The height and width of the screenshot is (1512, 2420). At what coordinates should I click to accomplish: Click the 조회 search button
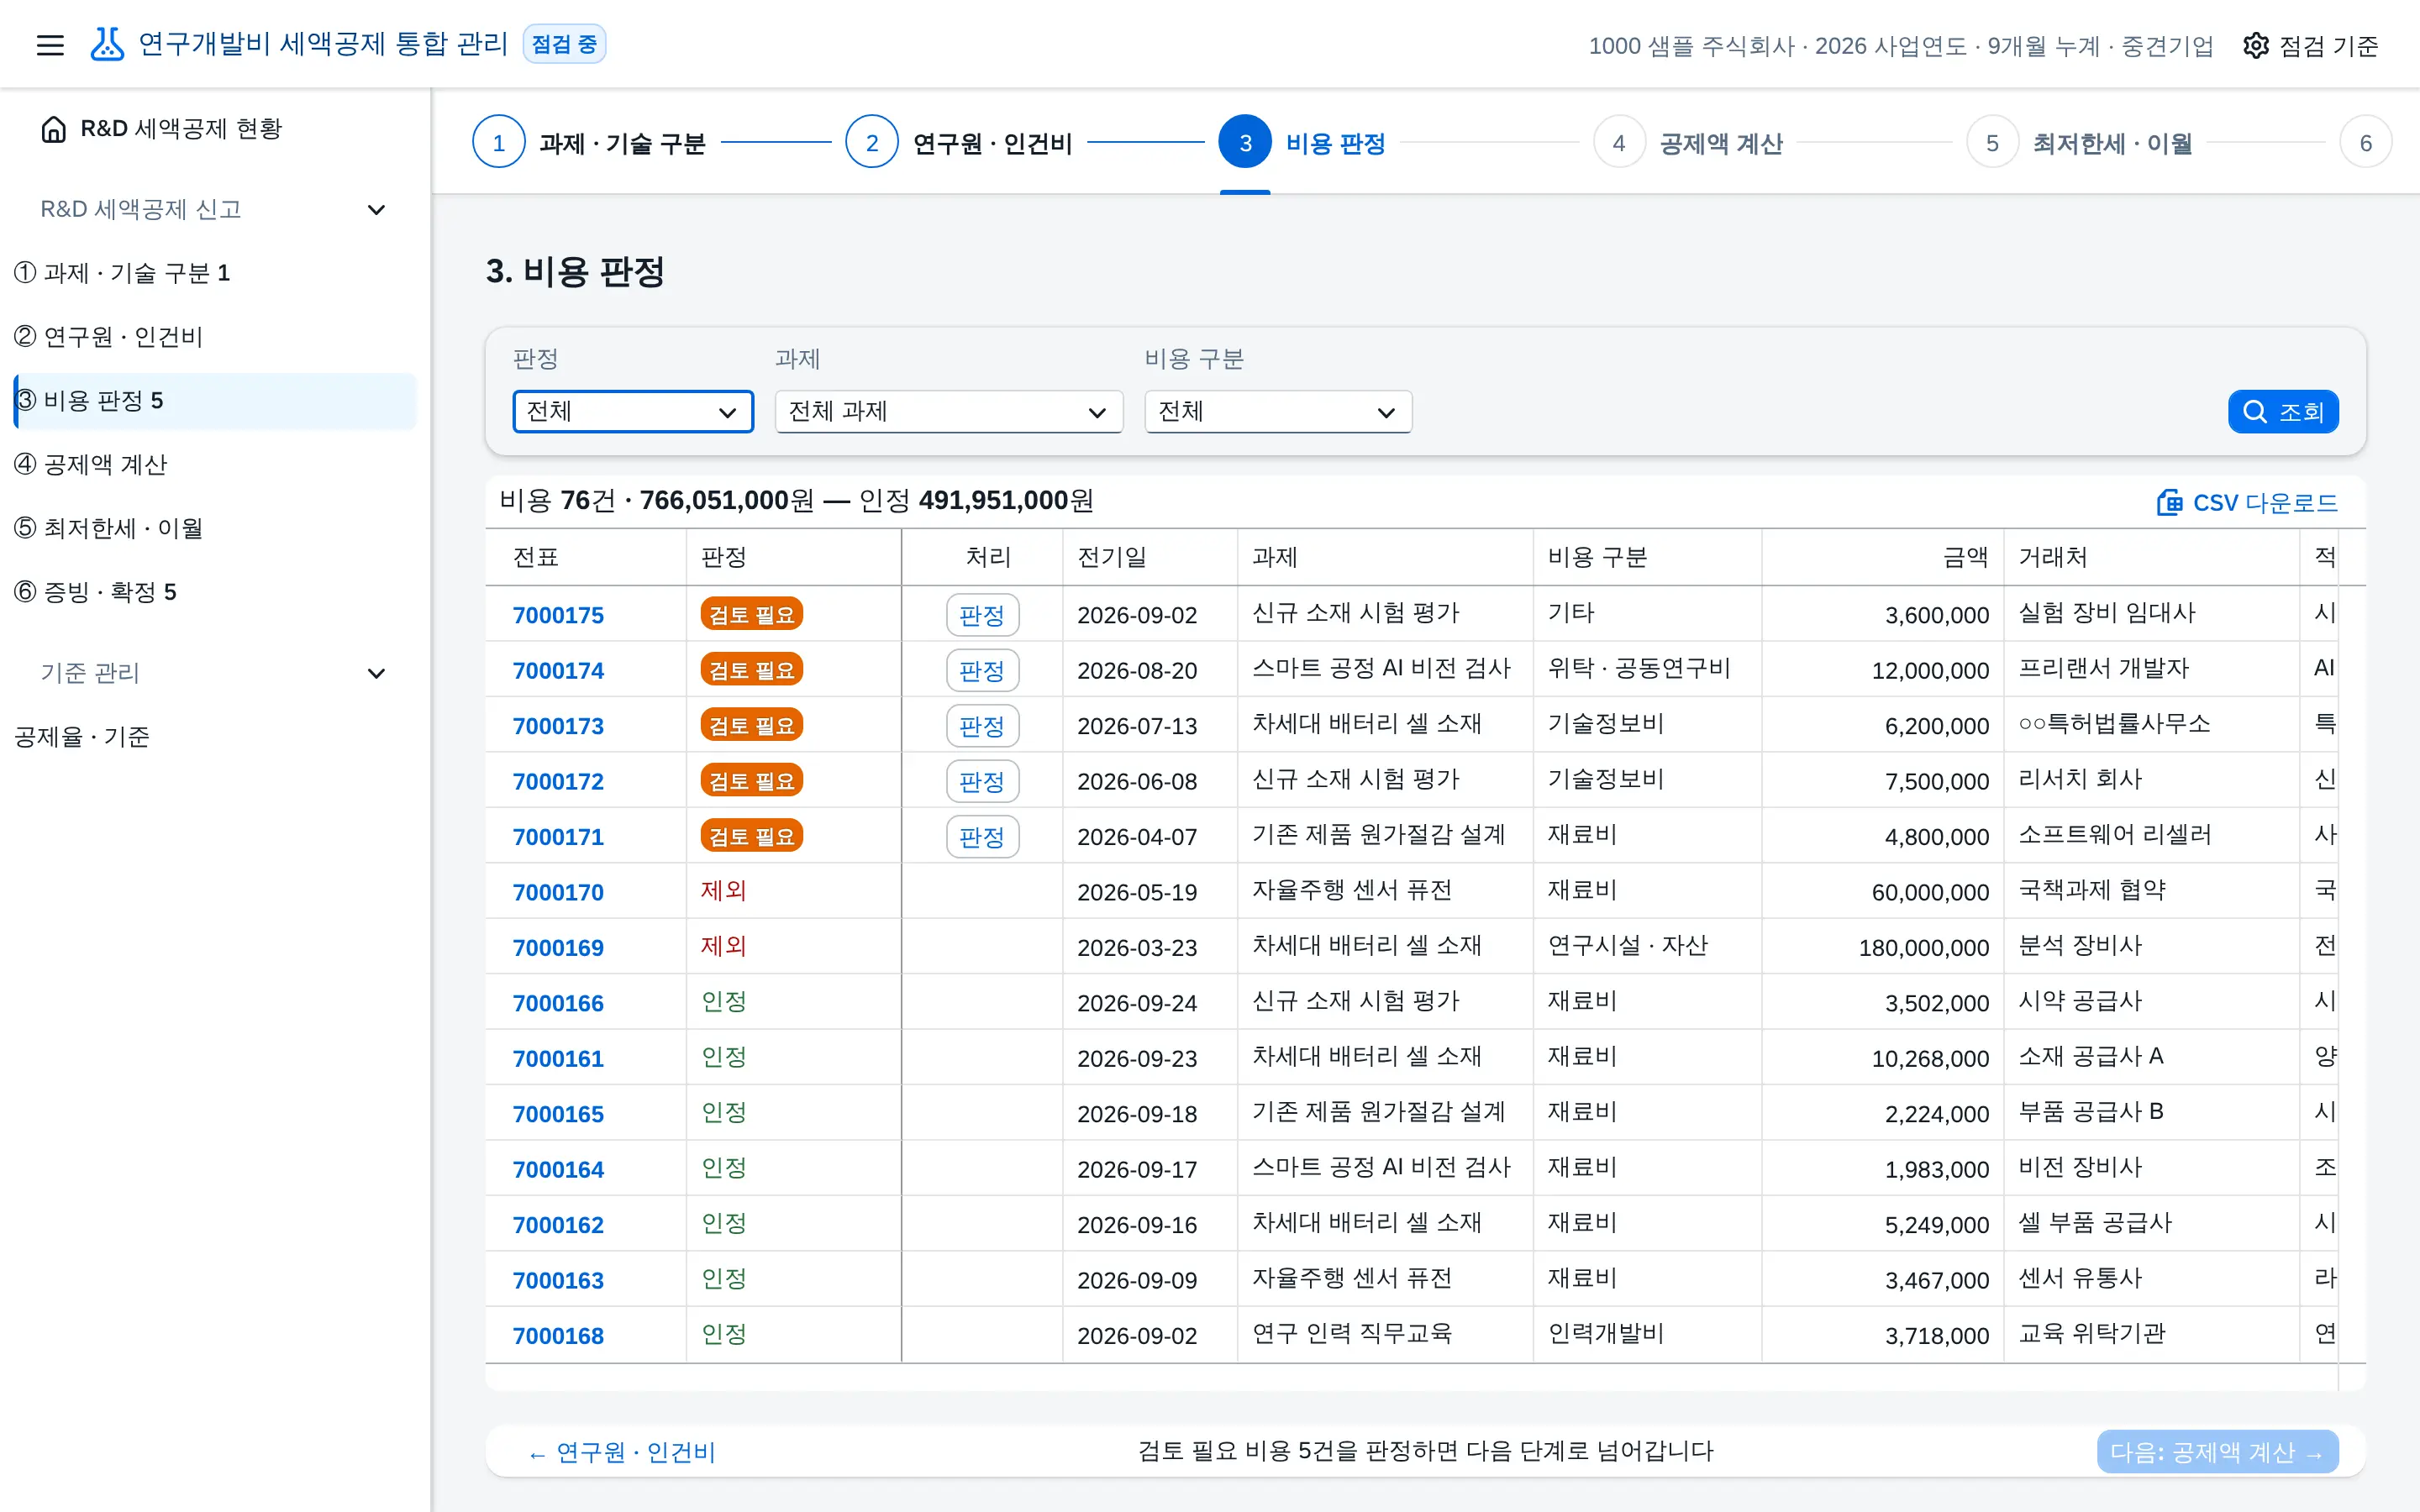pos(2283,412)
